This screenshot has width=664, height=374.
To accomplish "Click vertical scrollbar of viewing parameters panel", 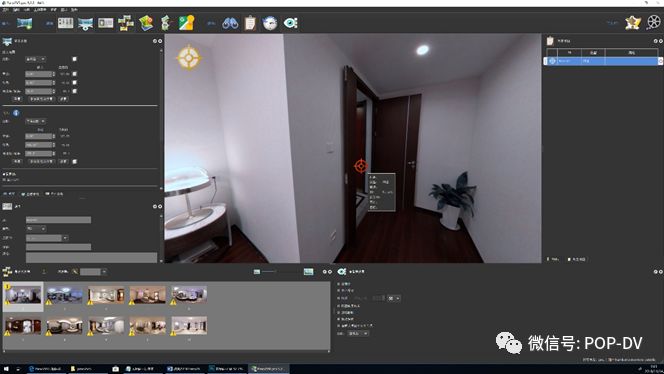I will point(161,119).
